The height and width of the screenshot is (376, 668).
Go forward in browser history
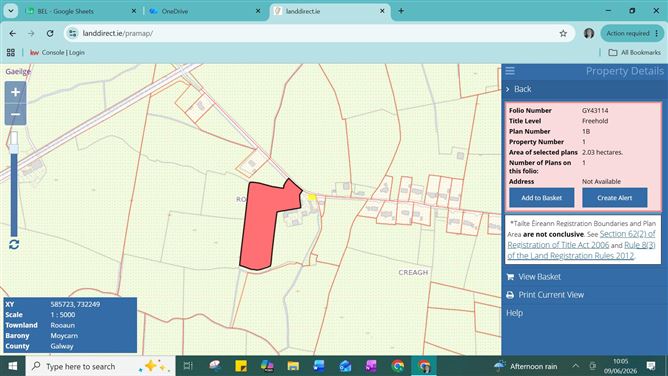(31, 33)
